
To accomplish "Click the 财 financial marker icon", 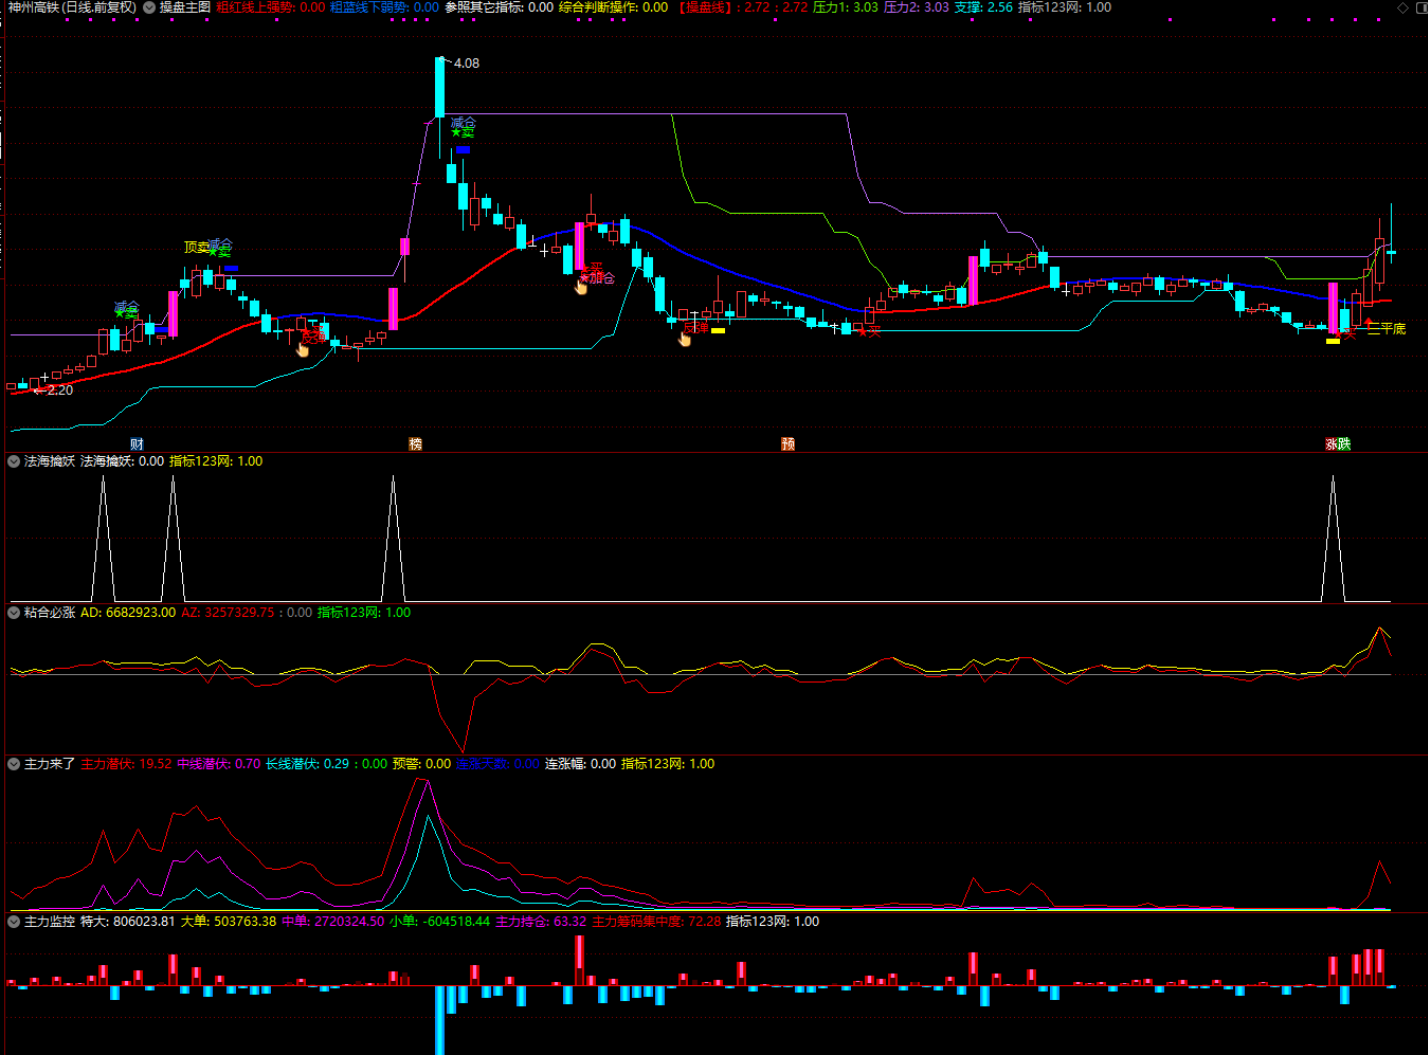I will (x=137, y=444).
